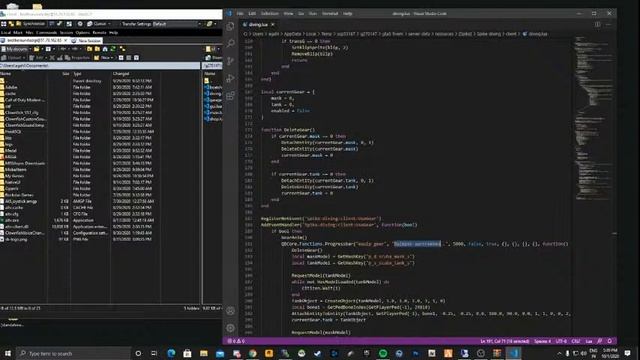Open Selection menu in VS Code
The image size is (640, 360).
pos(270,13)
